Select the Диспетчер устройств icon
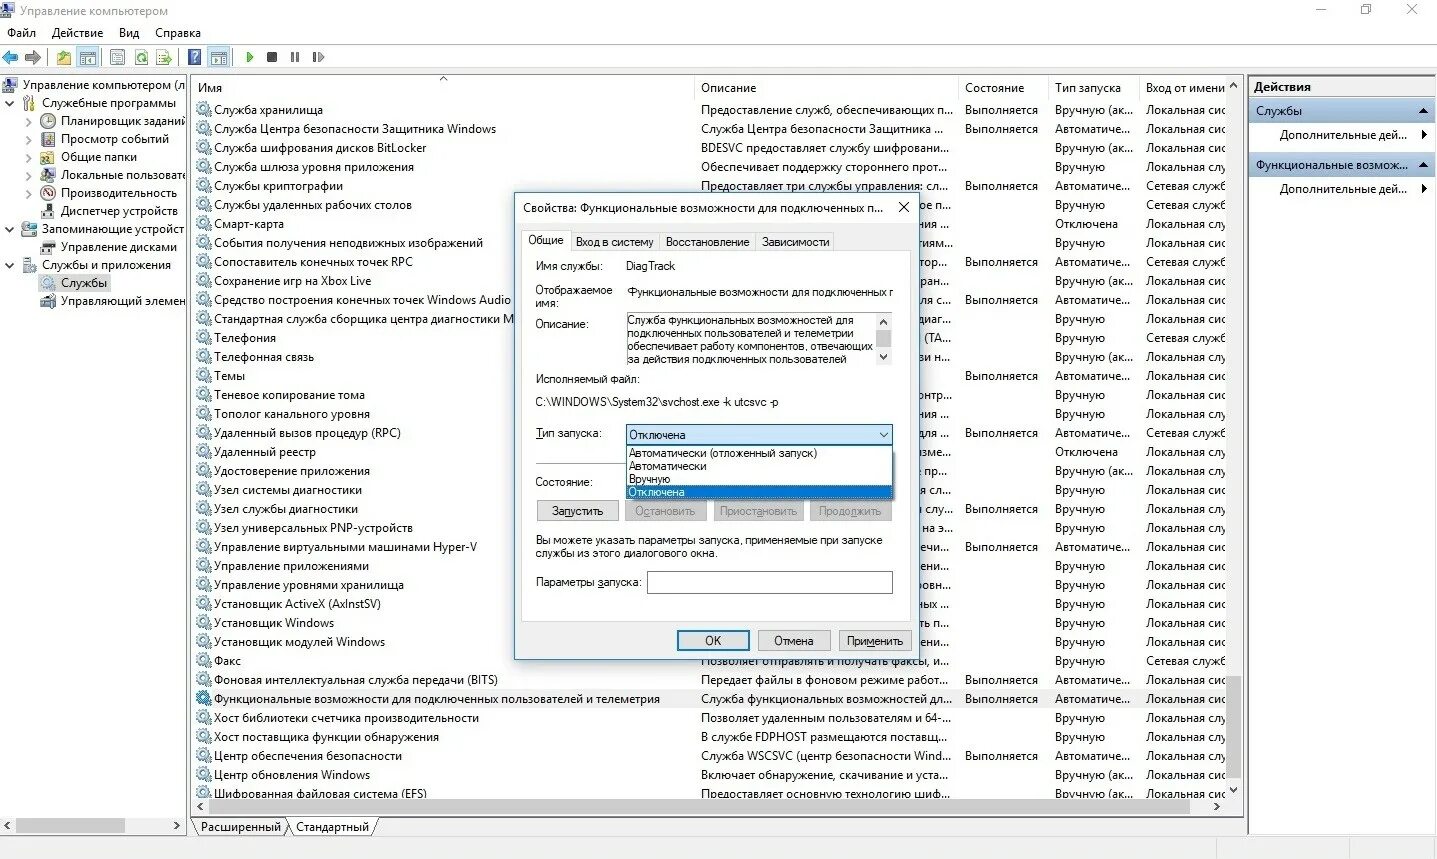 click(x=47, y=211)
